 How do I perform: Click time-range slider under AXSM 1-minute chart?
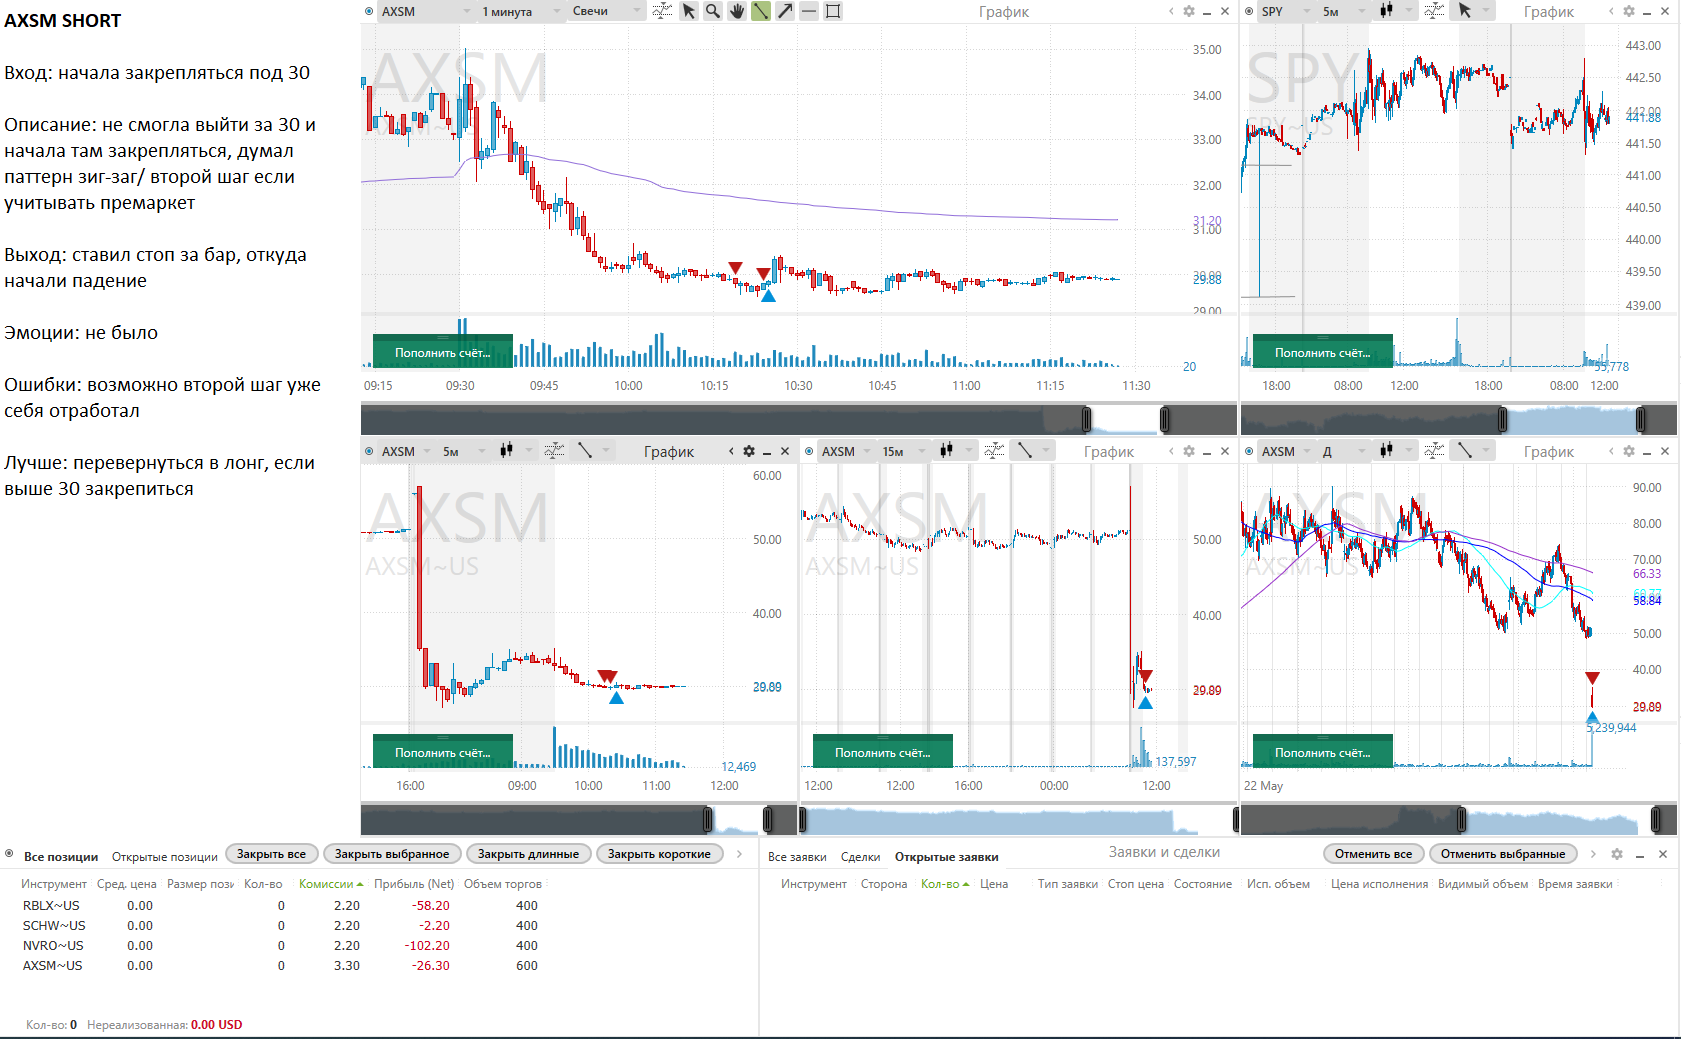(798, 419)
